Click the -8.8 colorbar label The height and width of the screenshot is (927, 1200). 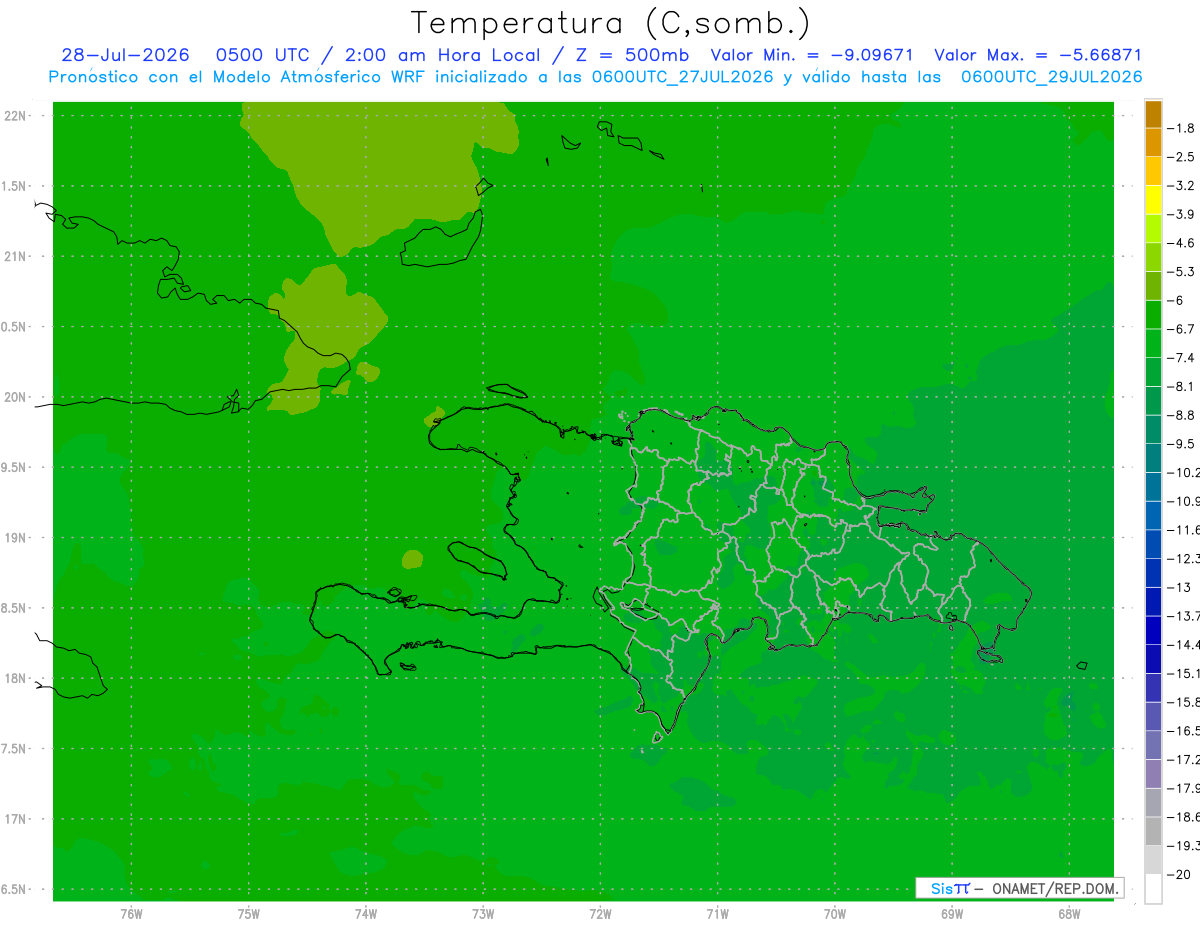(x=1182, y=415)
